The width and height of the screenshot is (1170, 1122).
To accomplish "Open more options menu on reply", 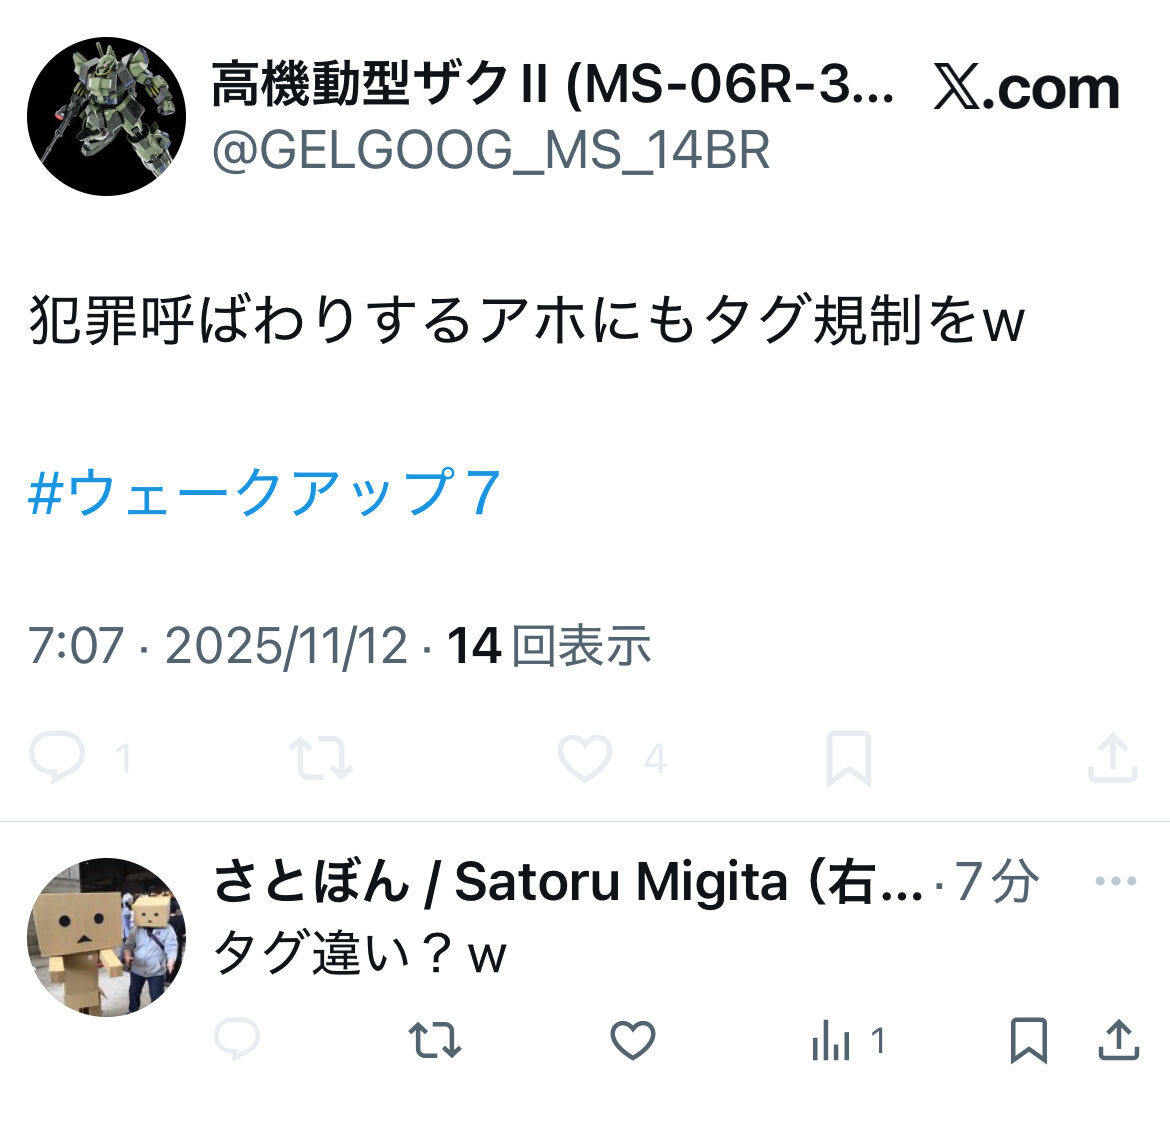I will [1116, 881].
